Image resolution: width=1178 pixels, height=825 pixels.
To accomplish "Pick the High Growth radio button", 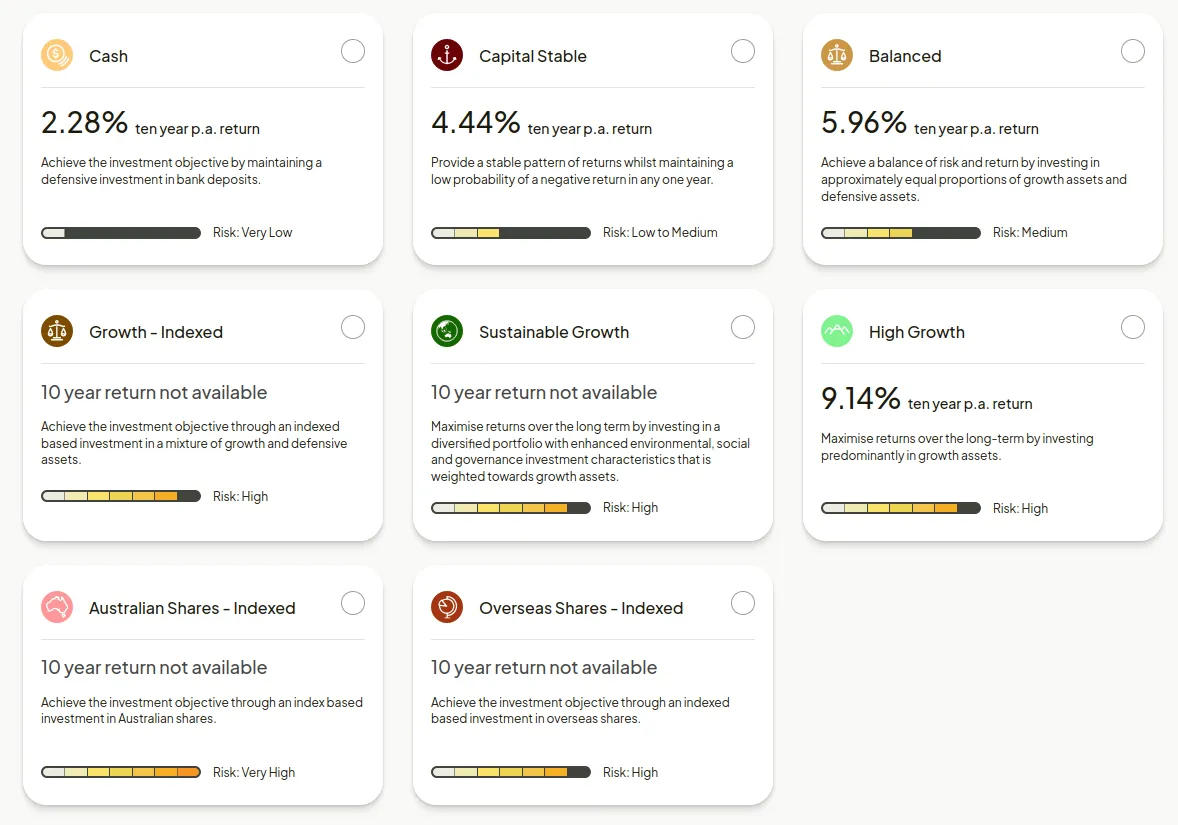I will [1133, 327].
